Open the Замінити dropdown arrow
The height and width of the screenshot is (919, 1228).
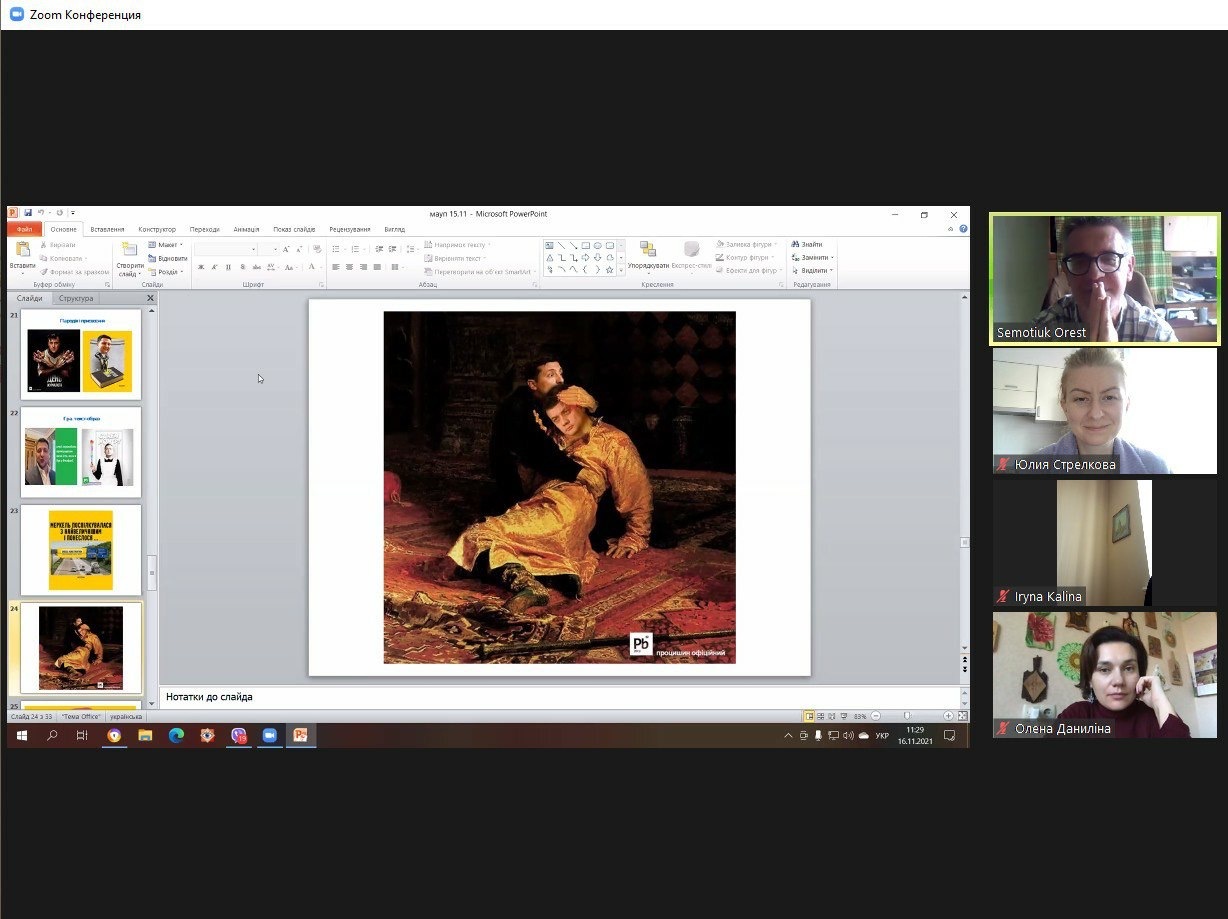click(x=832, y=258)
